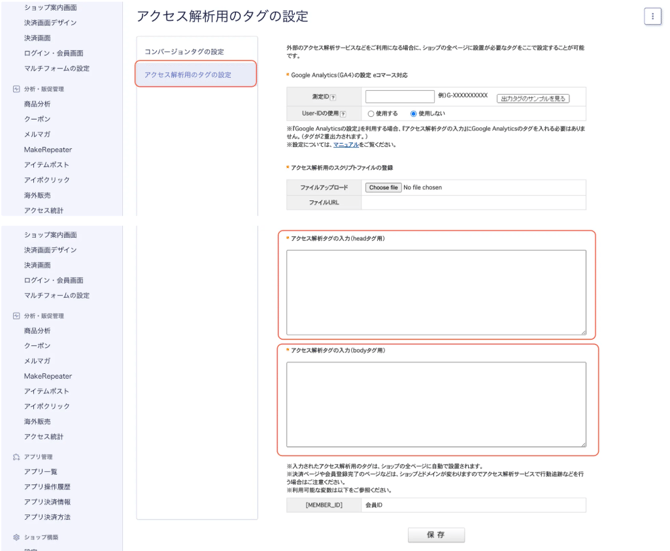Image resolution: width=670 pixels, height=551 pixels.
Task: Open アプリ操作履歴 in sidebar
Action: pos(47,487)
